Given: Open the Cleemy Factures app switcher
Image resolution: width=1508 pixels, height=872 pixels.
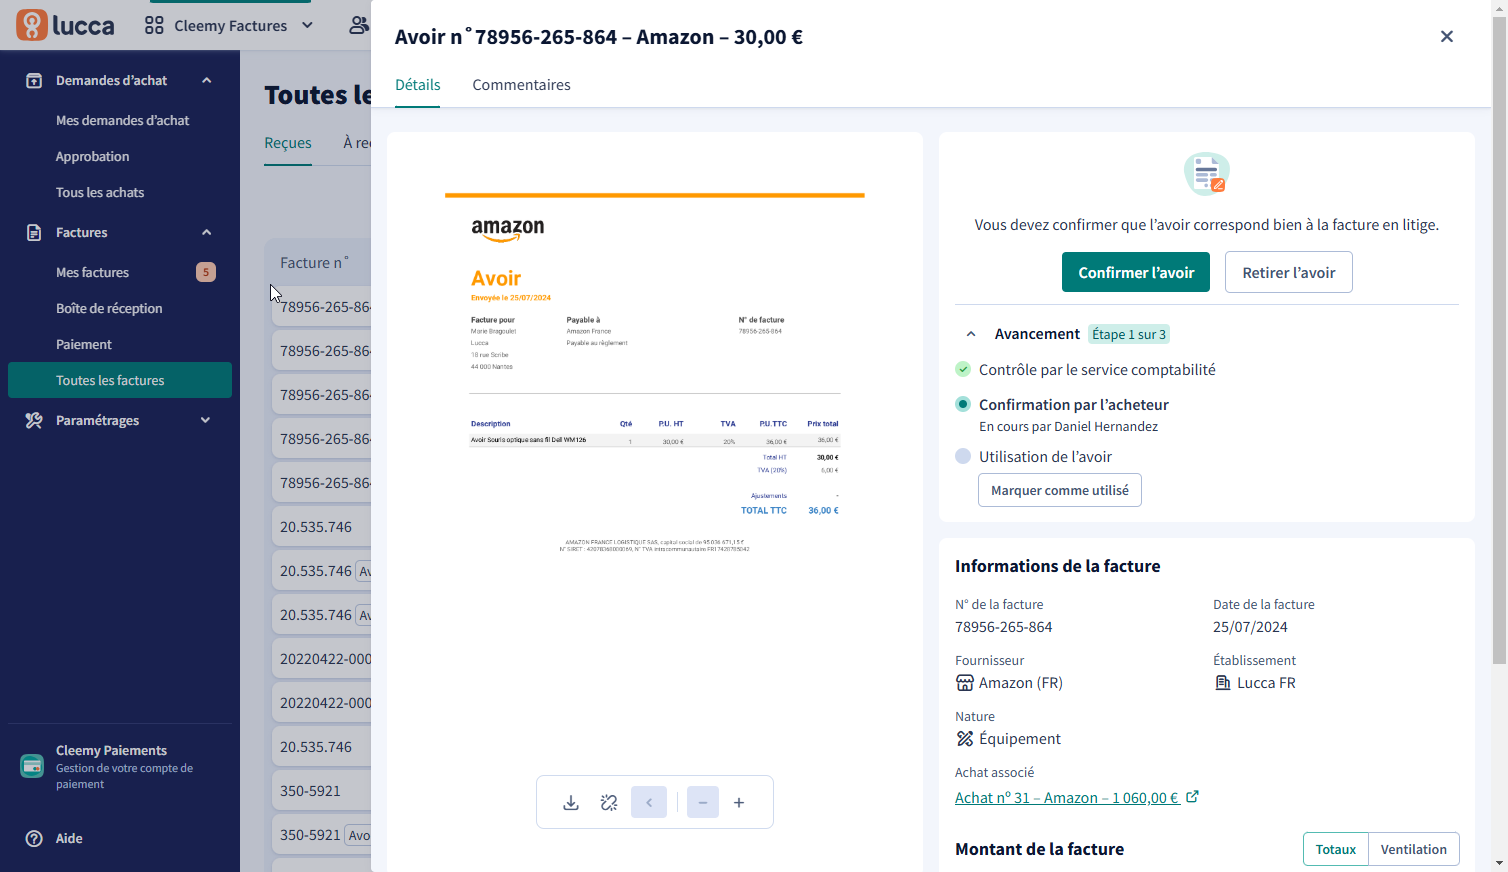Looking at the screenshot, I should pyautogui.click(x=229, y=25).
